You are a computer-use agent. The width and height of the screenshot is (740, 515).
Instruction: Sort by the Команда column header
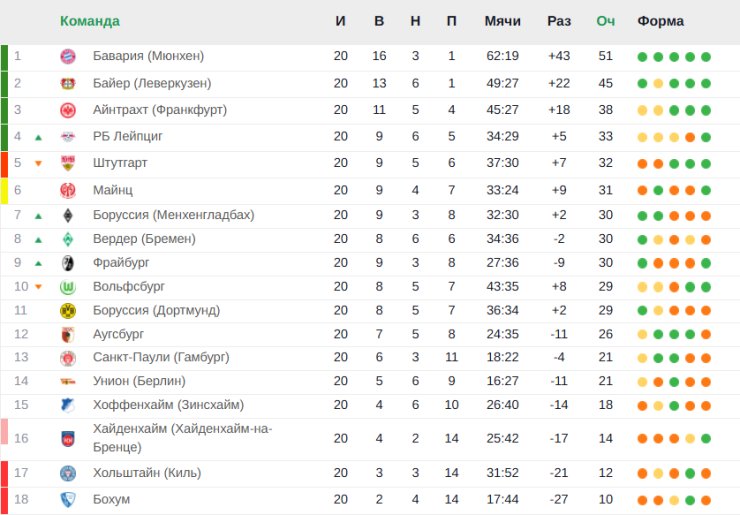(90, 21)
